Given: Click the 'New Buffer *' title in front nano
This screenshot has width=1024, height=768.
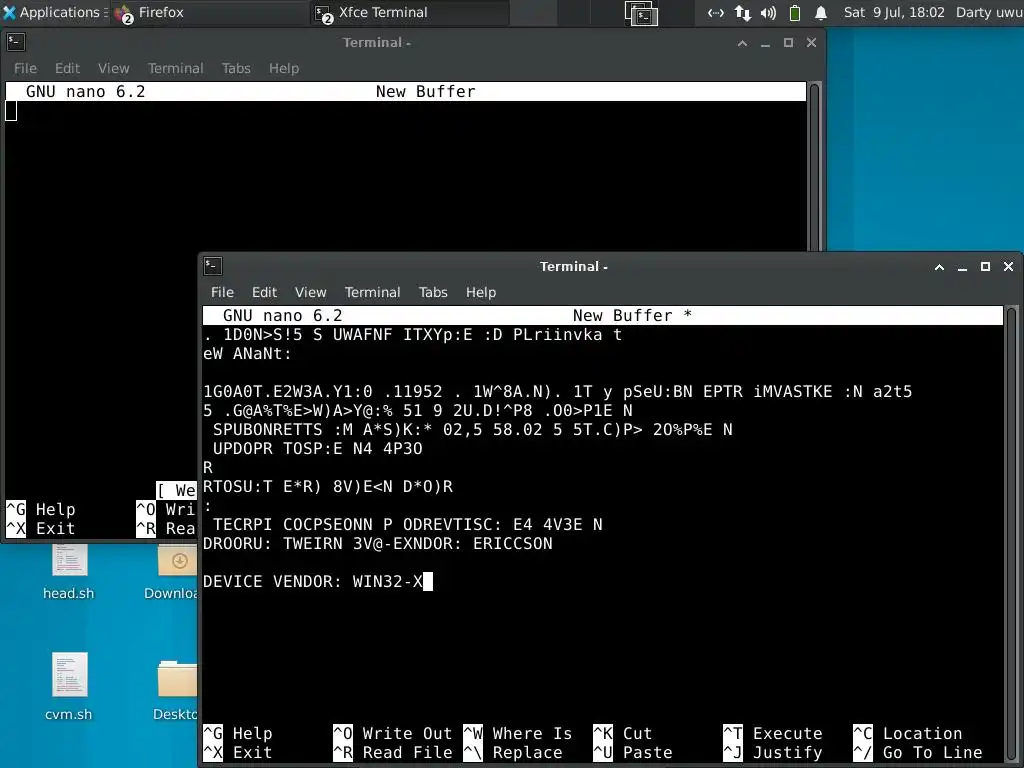Looking at the screenshot, I should [632, 315].
